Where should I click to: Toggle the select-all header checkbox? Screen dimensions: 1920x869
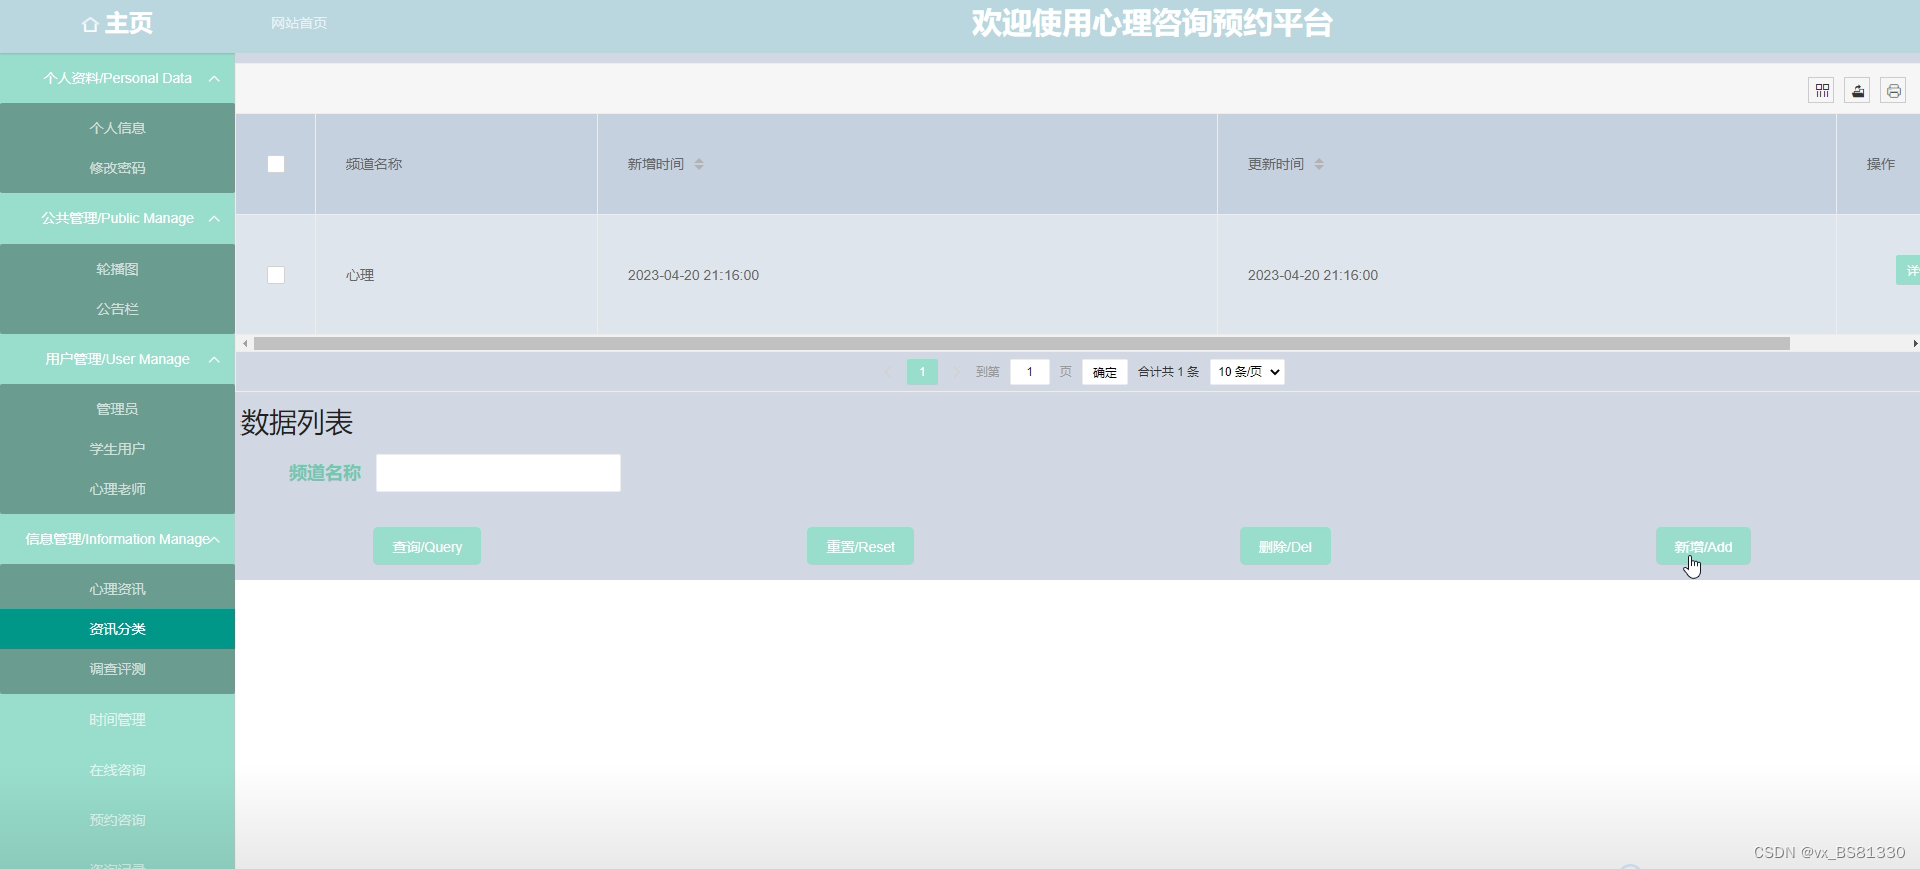(276, 164)
